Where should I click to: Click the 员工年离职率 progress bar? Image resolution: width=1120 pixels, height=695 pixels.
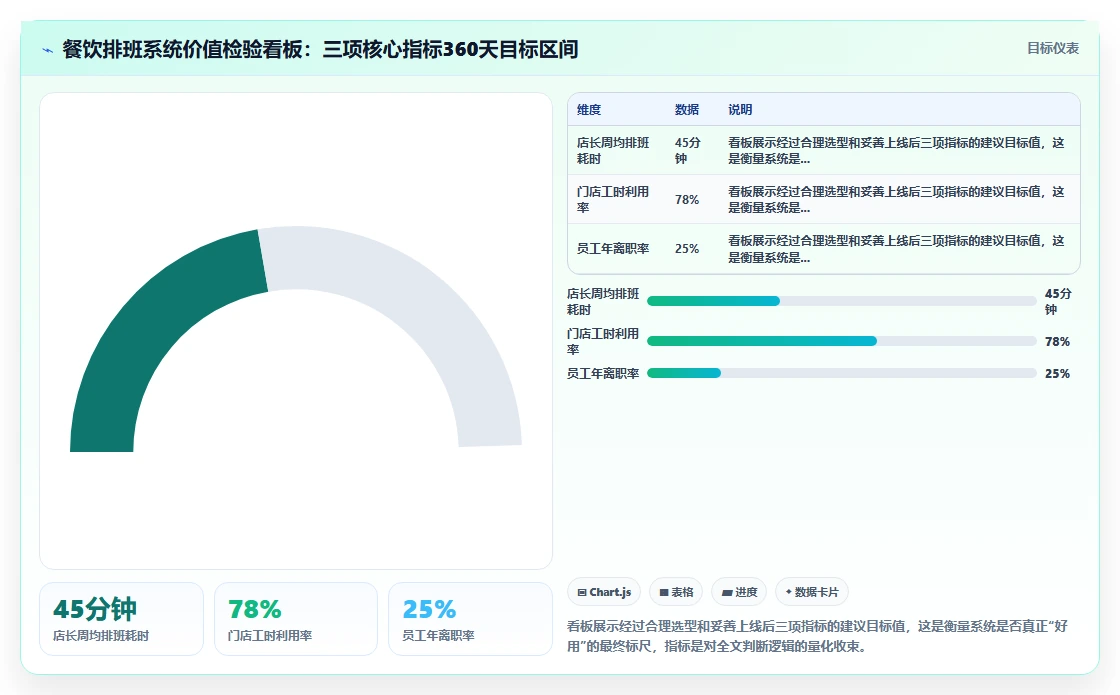841,373
